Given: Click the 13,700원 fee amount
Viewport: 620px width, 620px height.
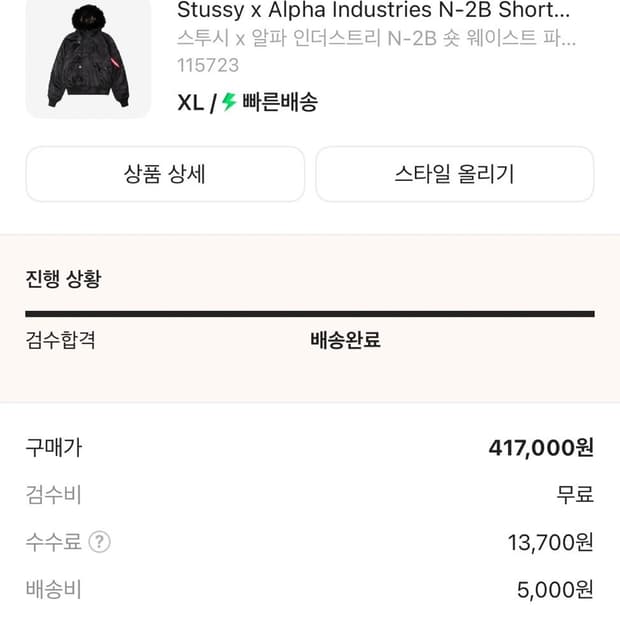Looking at the screenshot, I should click(551, 542).
